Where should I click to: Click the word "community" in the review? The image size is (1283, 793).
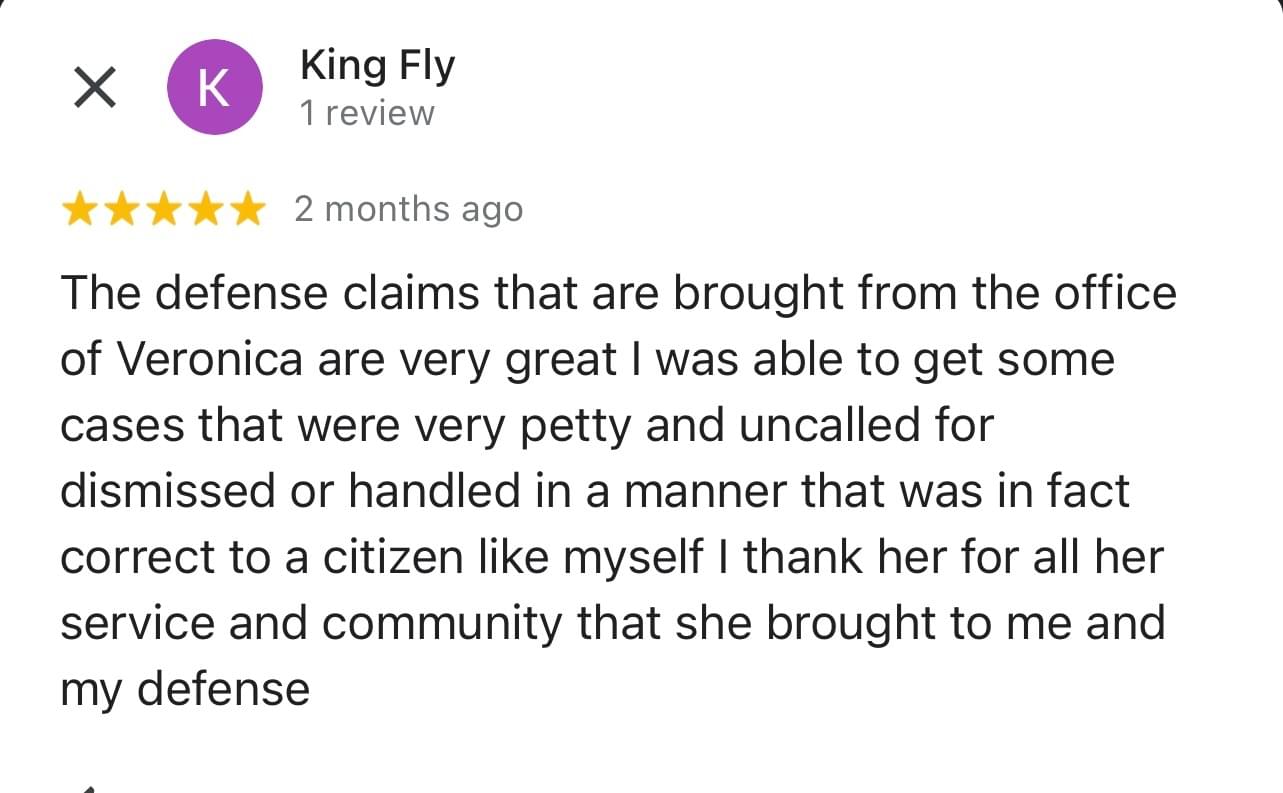click(x=443, y=624)
